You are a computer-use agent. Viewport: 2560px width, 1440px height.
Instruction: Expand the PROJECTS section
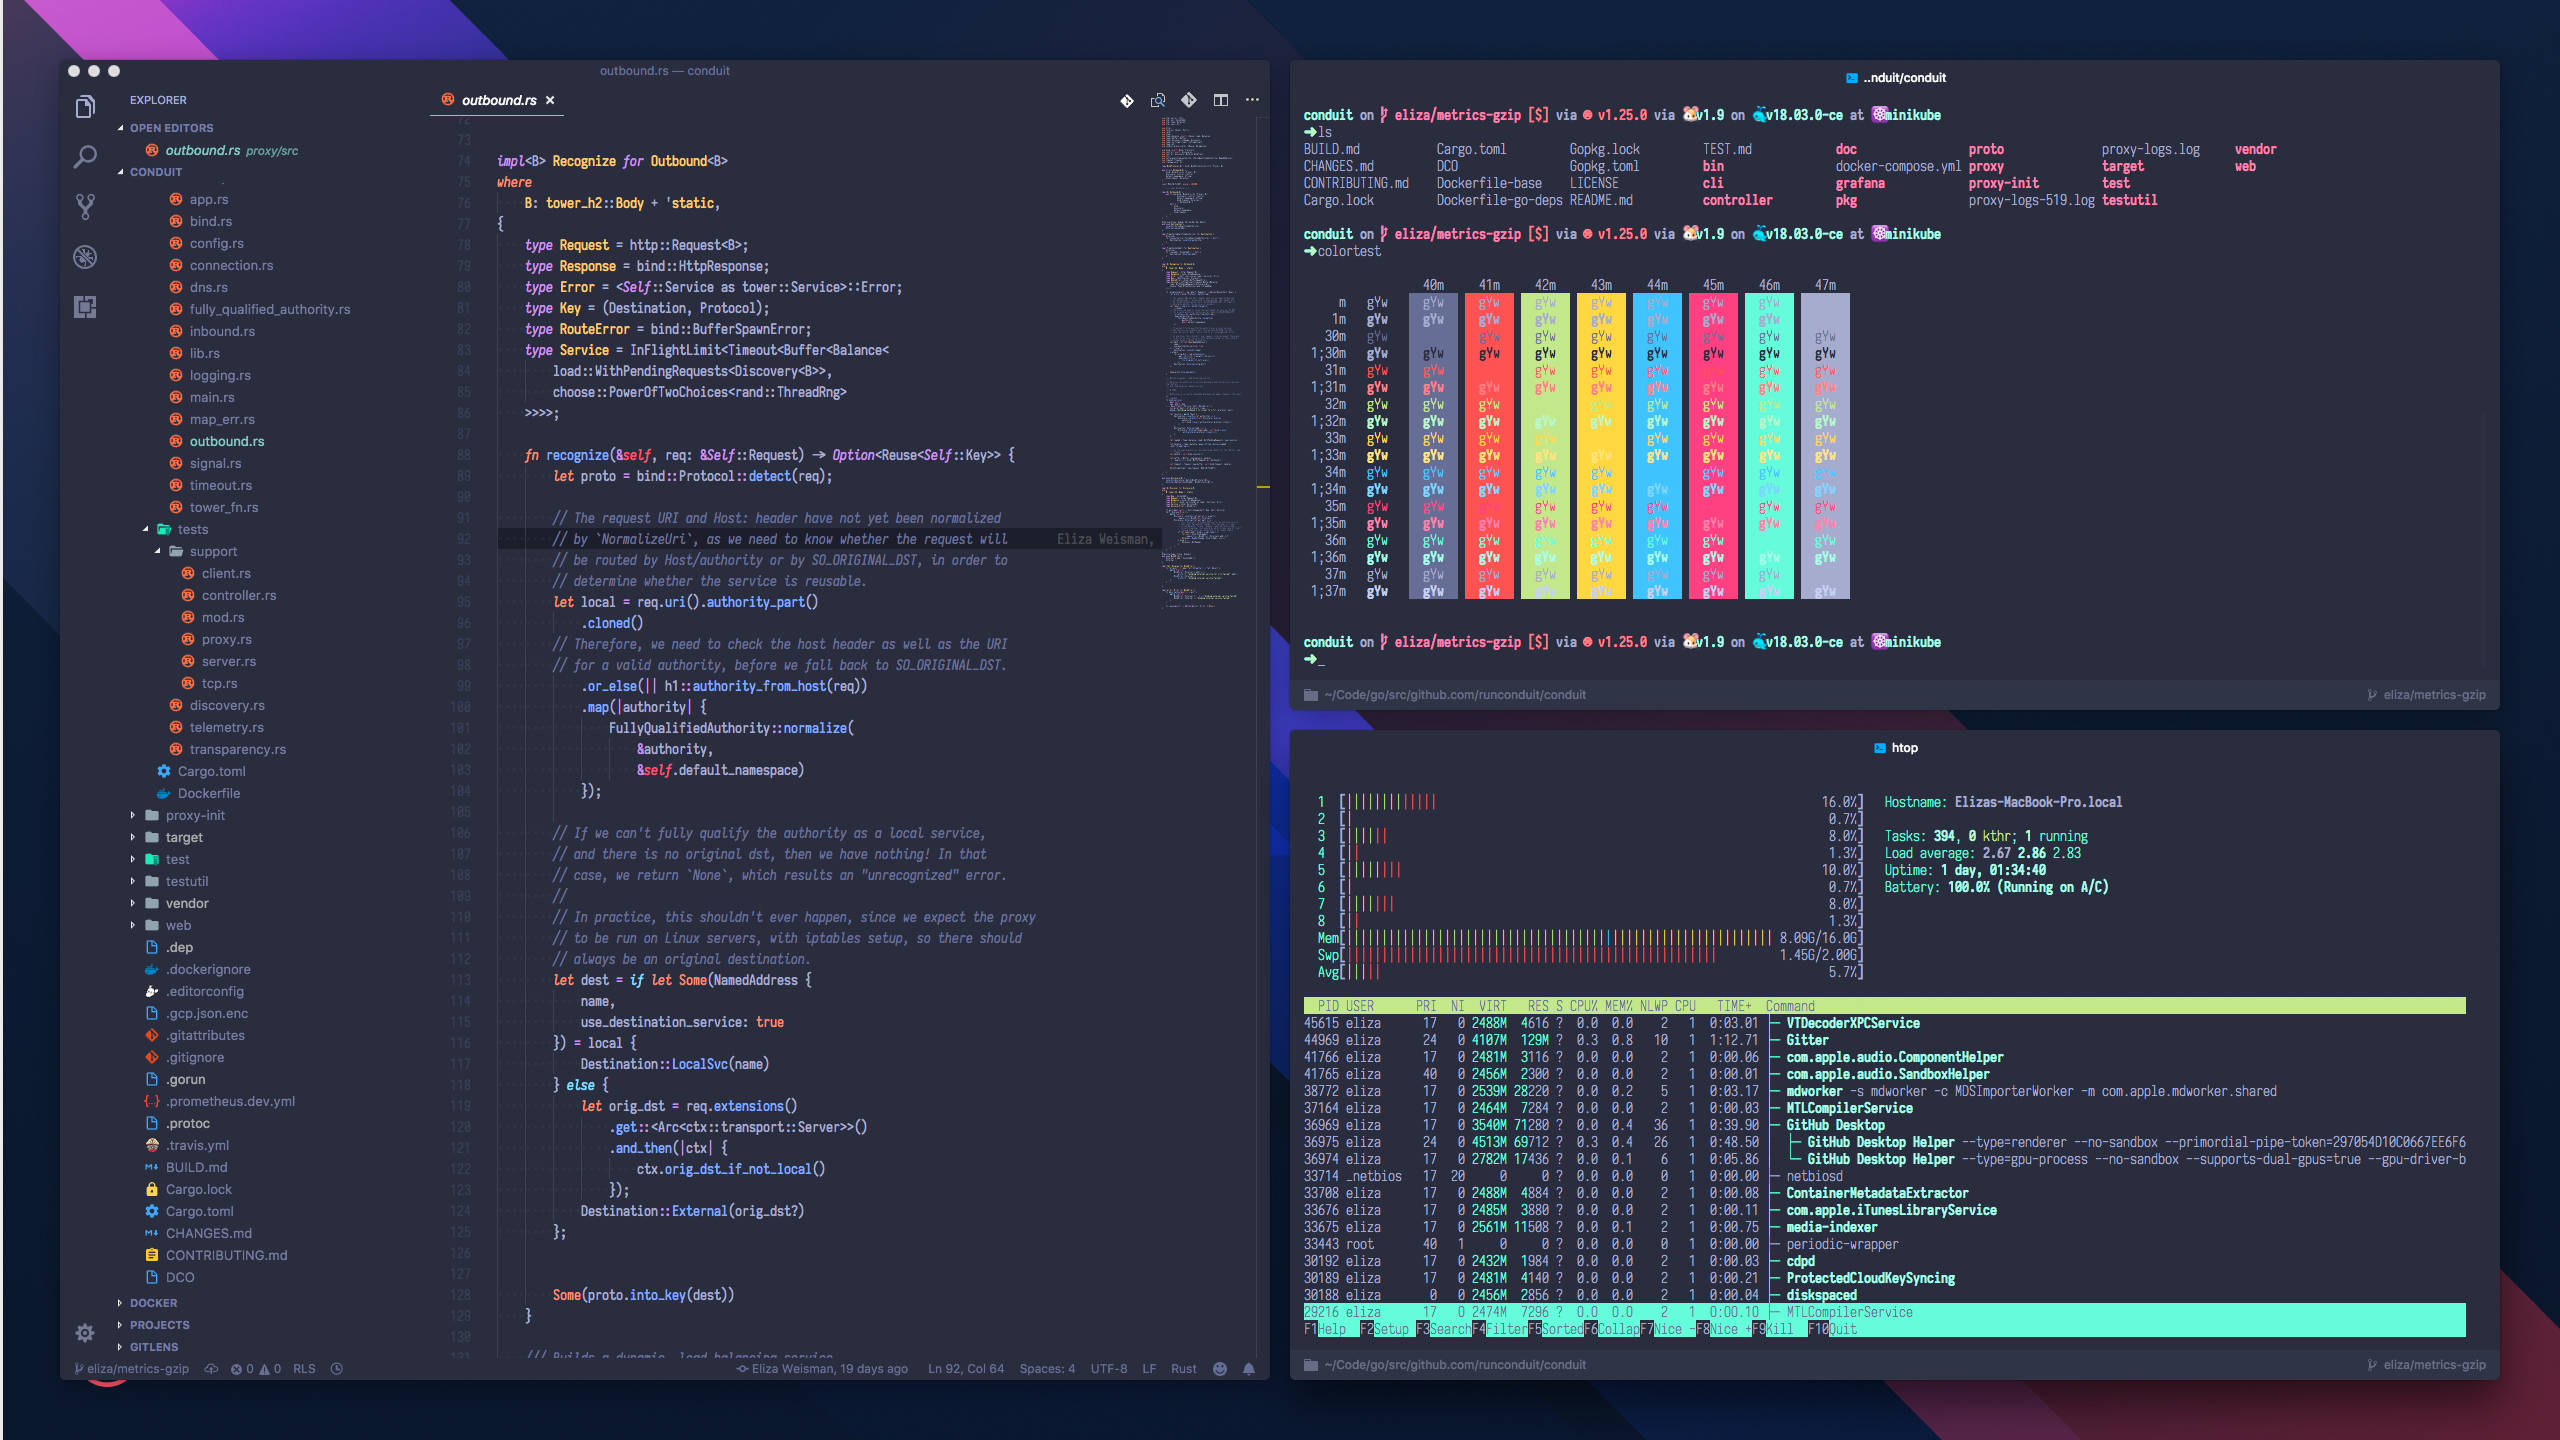pyautogui.click(x=153, y=1325)
